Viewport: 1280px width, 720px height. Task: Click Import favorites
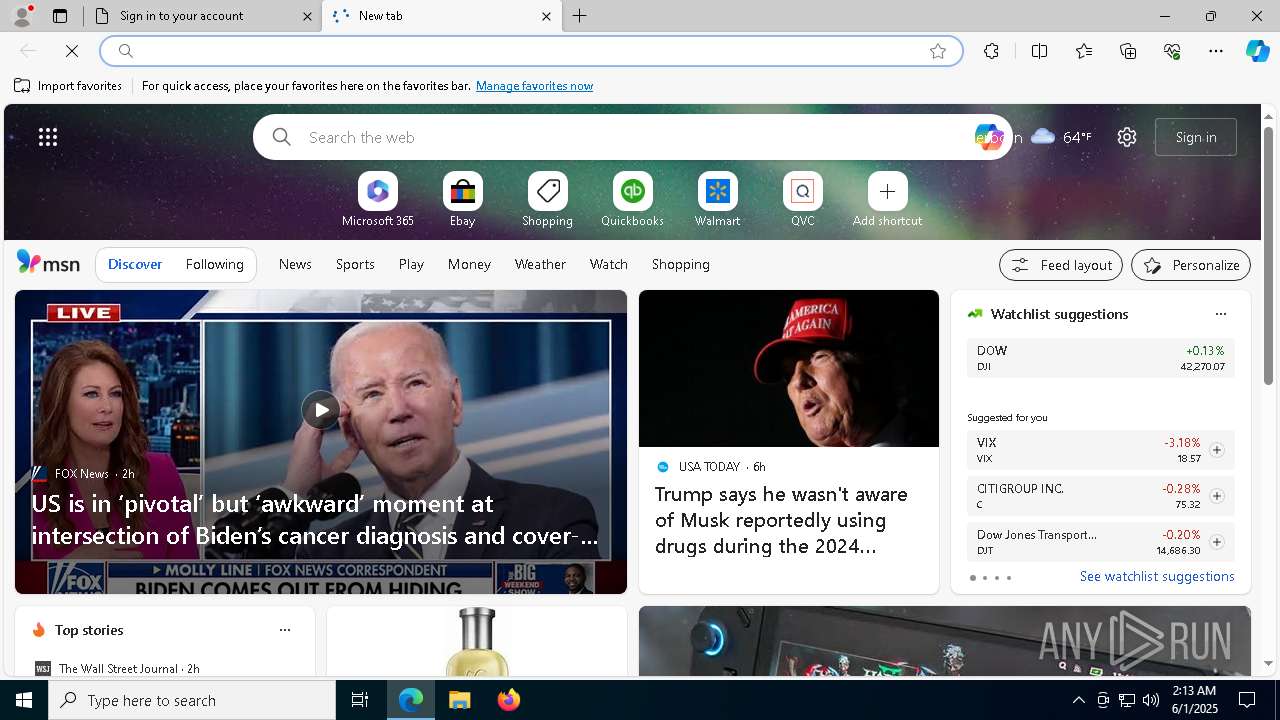(68, 86)
